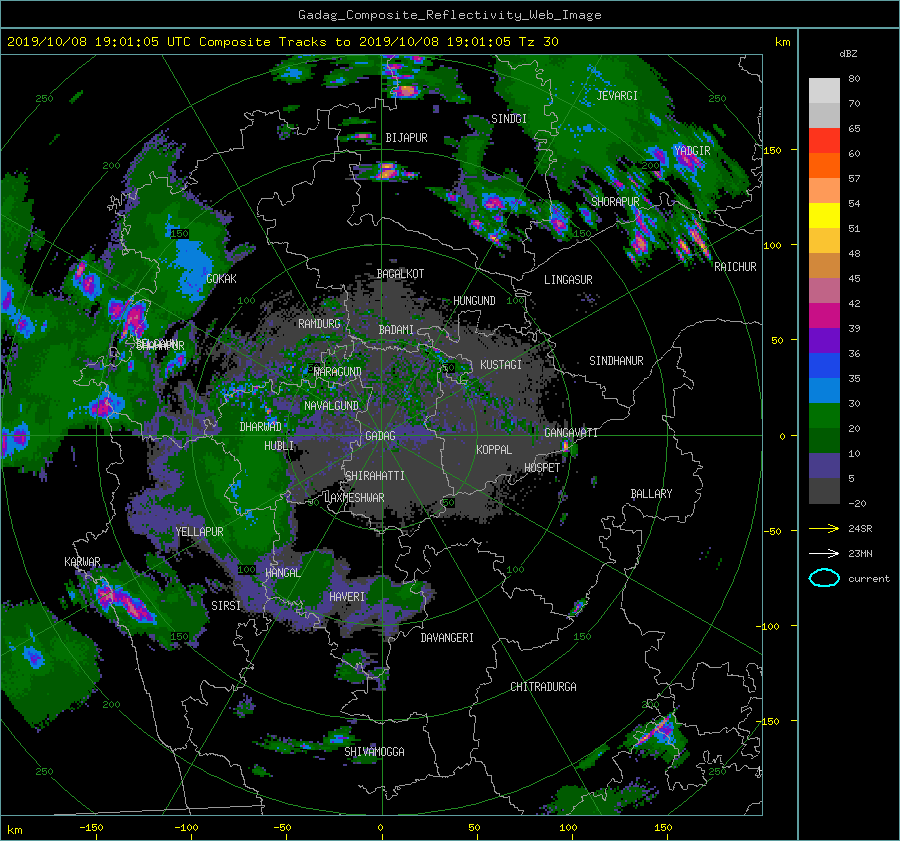Image resolution: width=900 pixels, height=841 pixels.
Task: Click the NAVALGUND city label
Action: pyautogui.click(x=331, y=406)
